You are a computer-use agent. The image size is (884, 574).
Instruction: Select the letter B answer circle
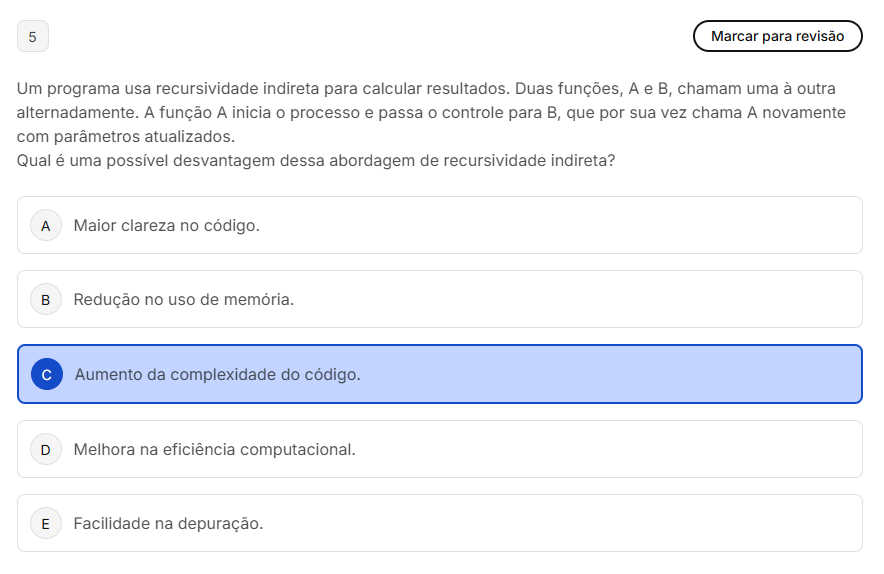pos(46,299)
